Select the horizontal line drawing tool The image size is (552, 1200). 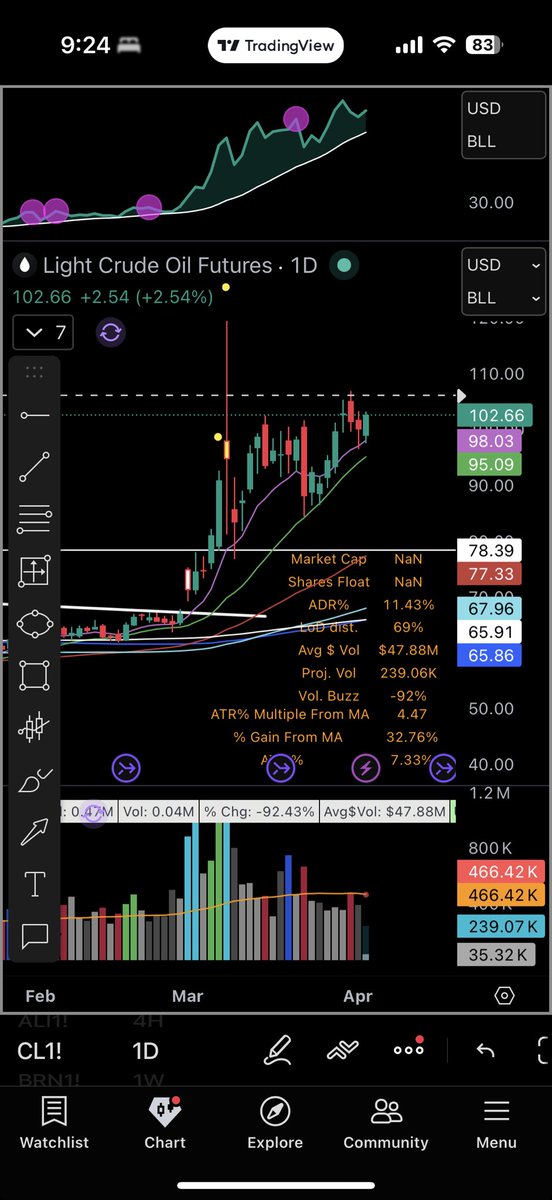tap(35, 415)
